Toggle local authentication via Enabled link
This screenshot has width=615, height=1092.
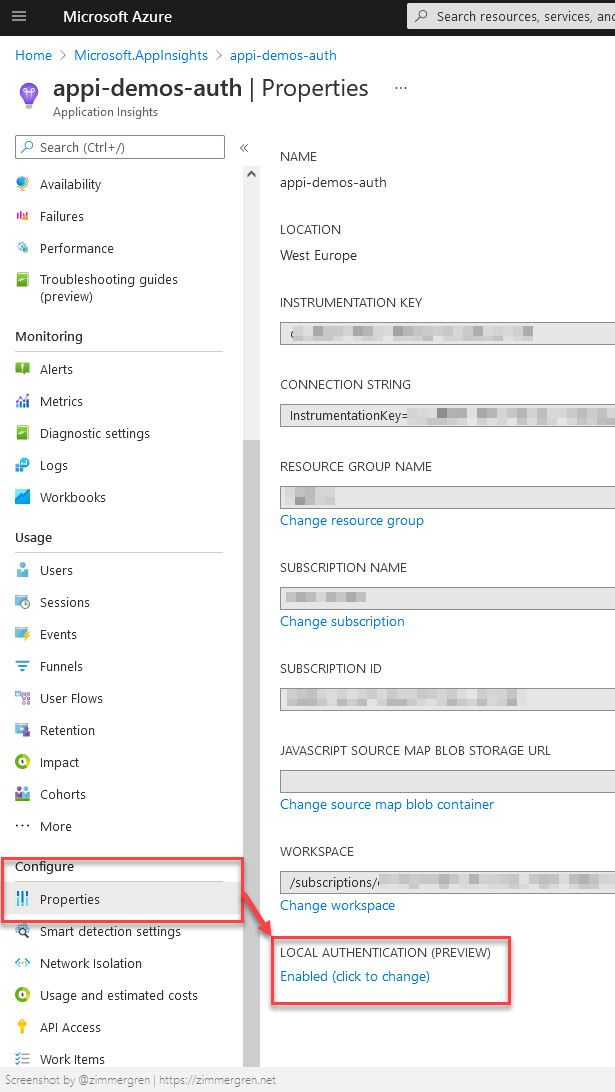354,975
